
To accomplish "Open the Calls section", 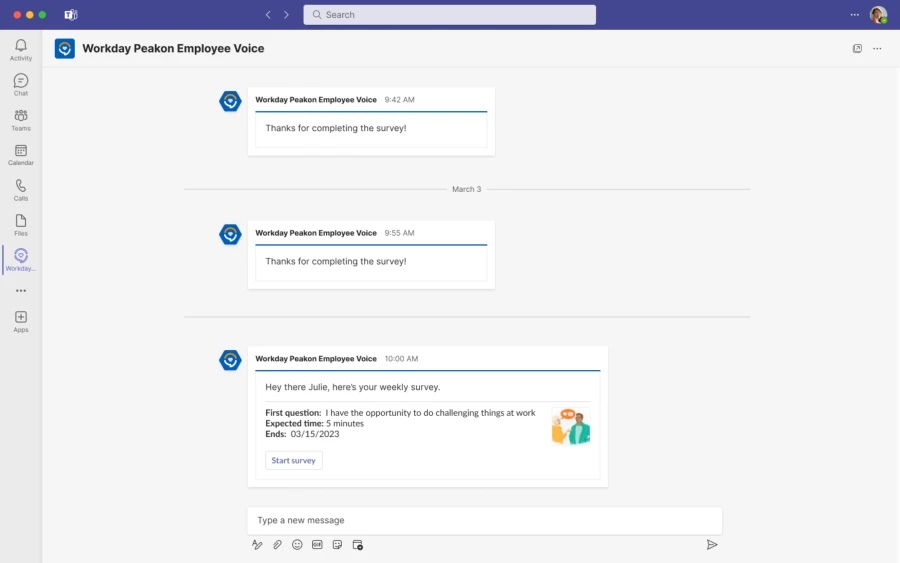I will tap(21, 190).
